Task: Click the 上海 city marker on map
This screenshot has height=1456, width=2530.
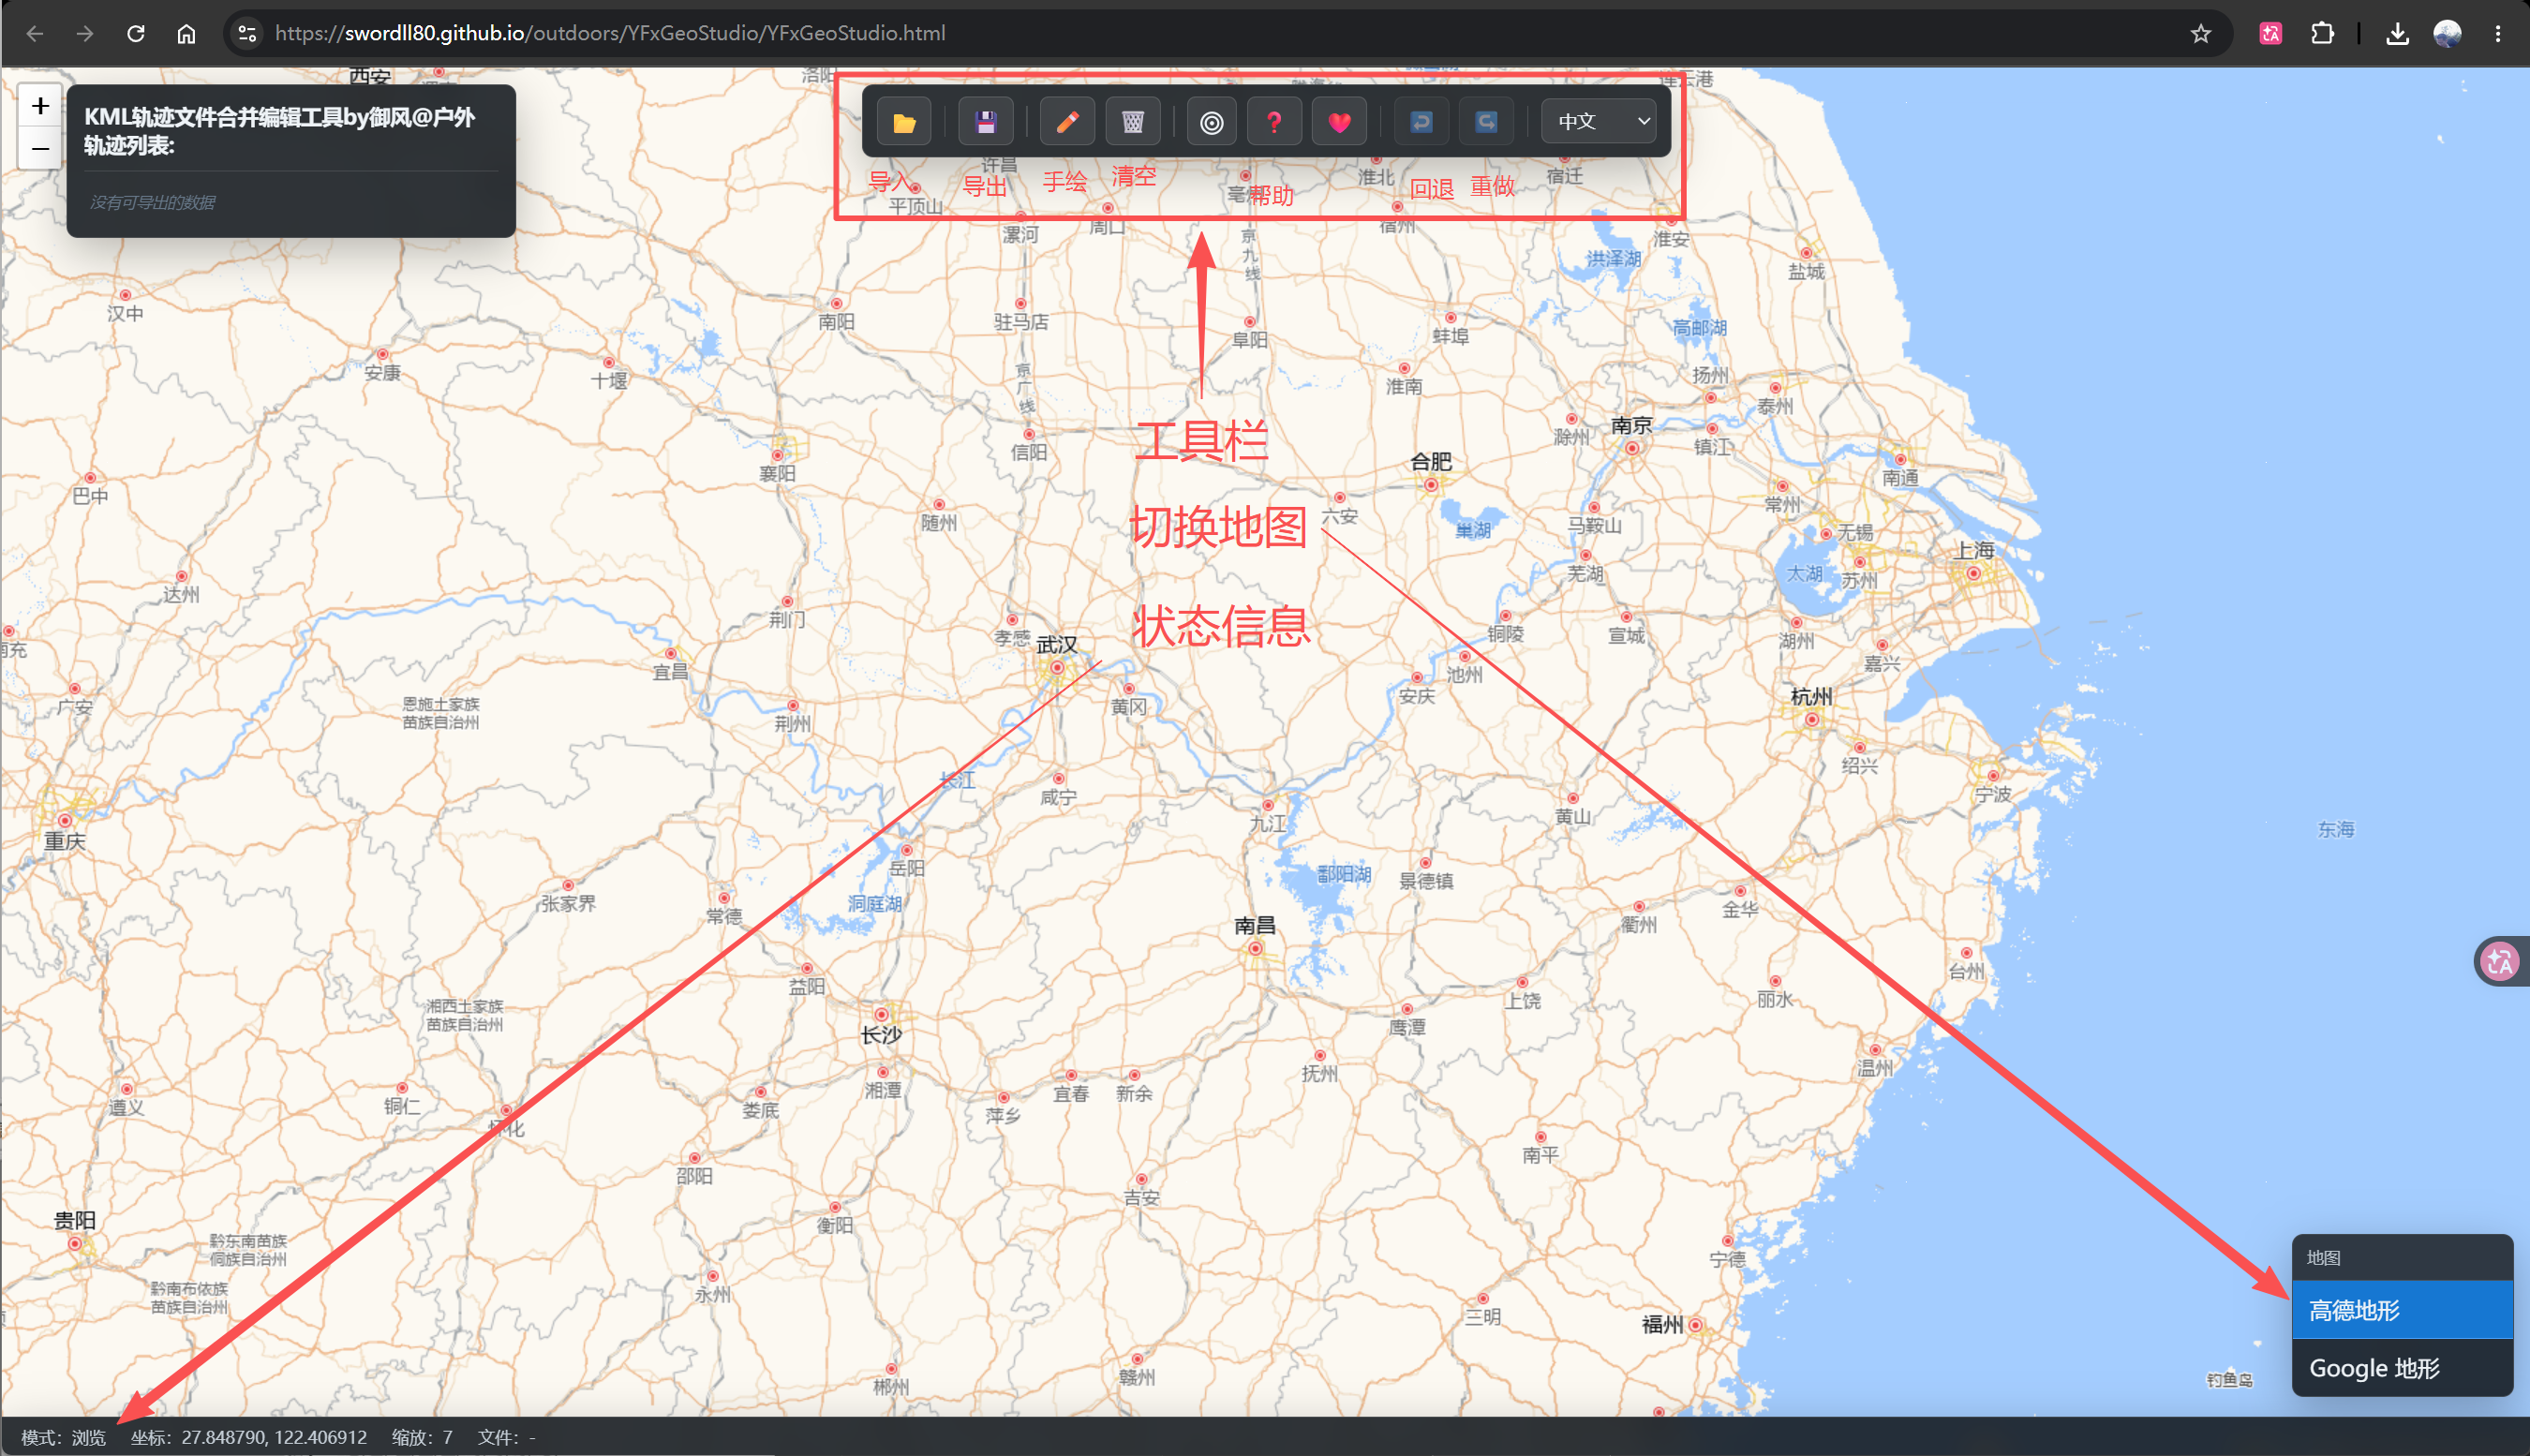Action: click(1973, 573)
